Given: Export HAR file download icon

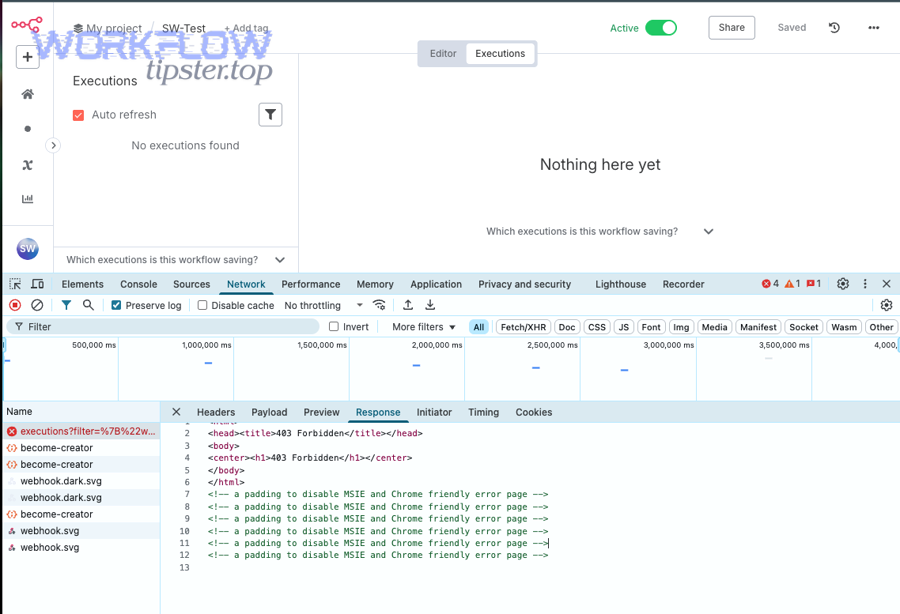Looking at the screenshot, I should point(430,305).
